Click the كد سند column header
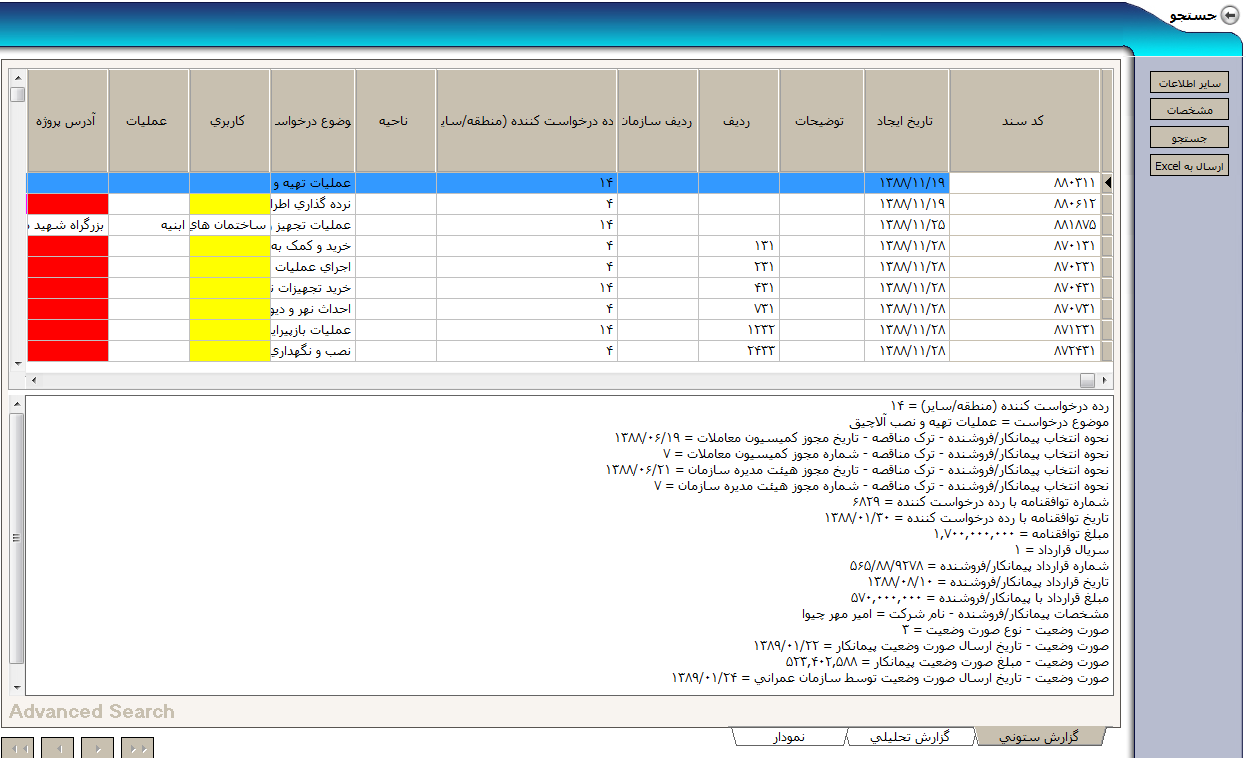 (x=1023, y=121)
